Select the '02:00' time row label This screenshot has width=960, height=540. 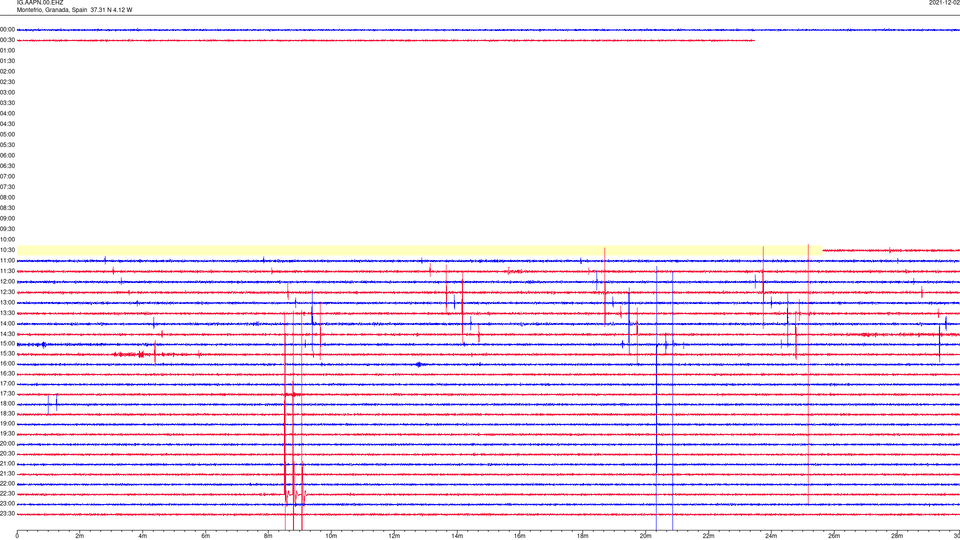point(7,71)
